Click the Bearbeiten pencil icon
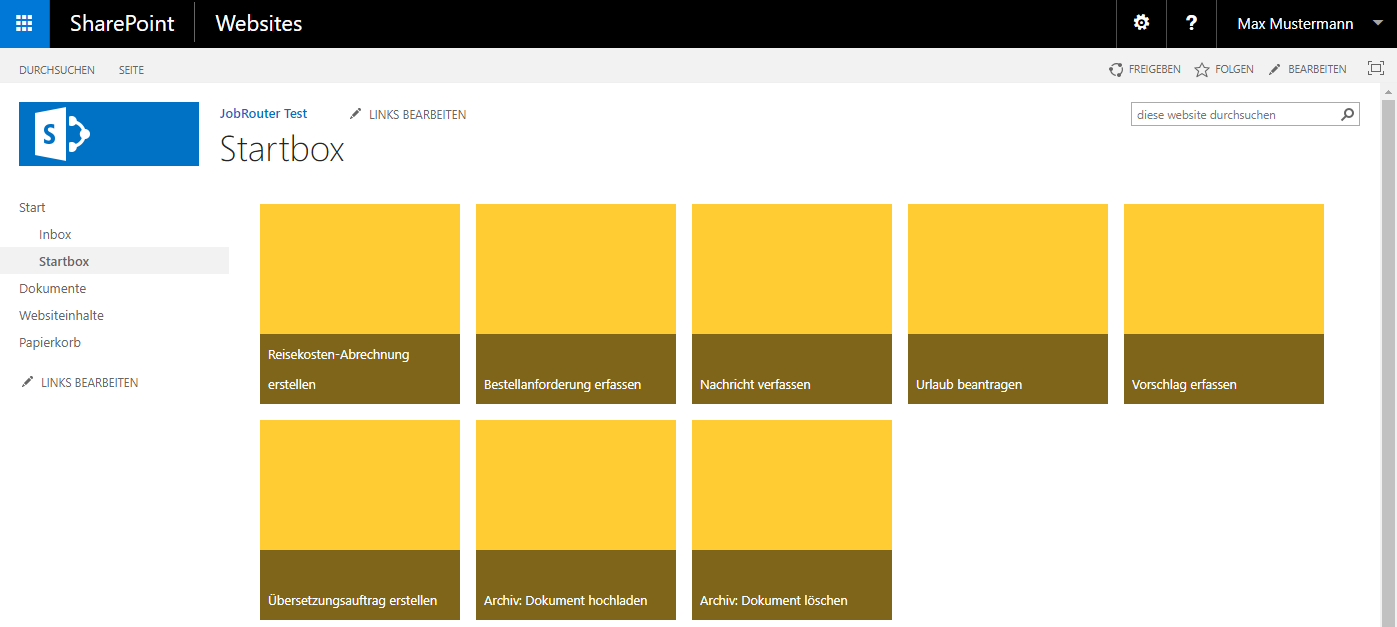The width and height of the screenshot is (1397, 627). [x=1275, y=70]
